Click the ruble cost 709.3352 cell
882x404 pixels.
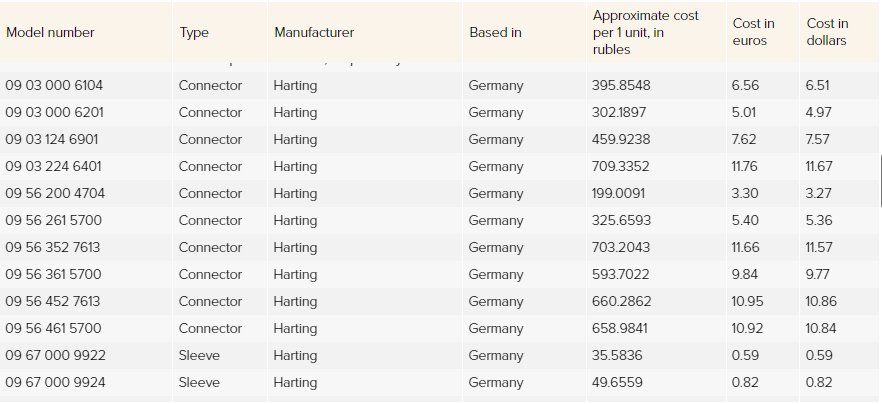click(620, 167)
